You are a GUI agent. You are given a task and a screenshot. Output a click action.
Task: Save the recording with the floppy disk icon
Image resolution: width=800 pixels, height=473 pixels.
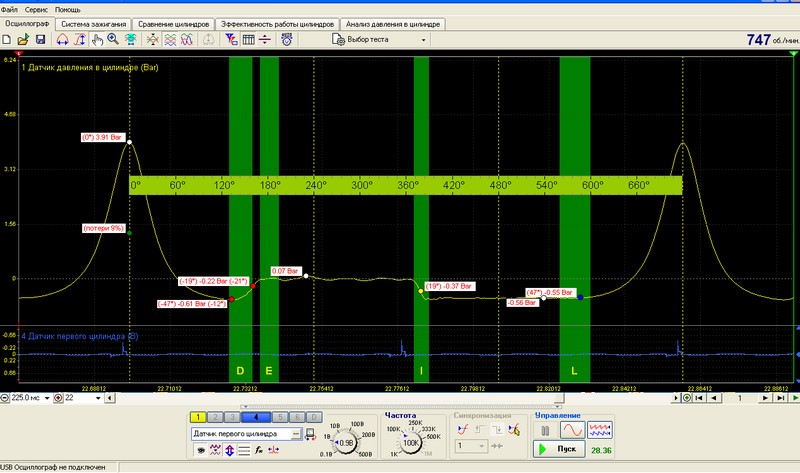click(40, 39)
